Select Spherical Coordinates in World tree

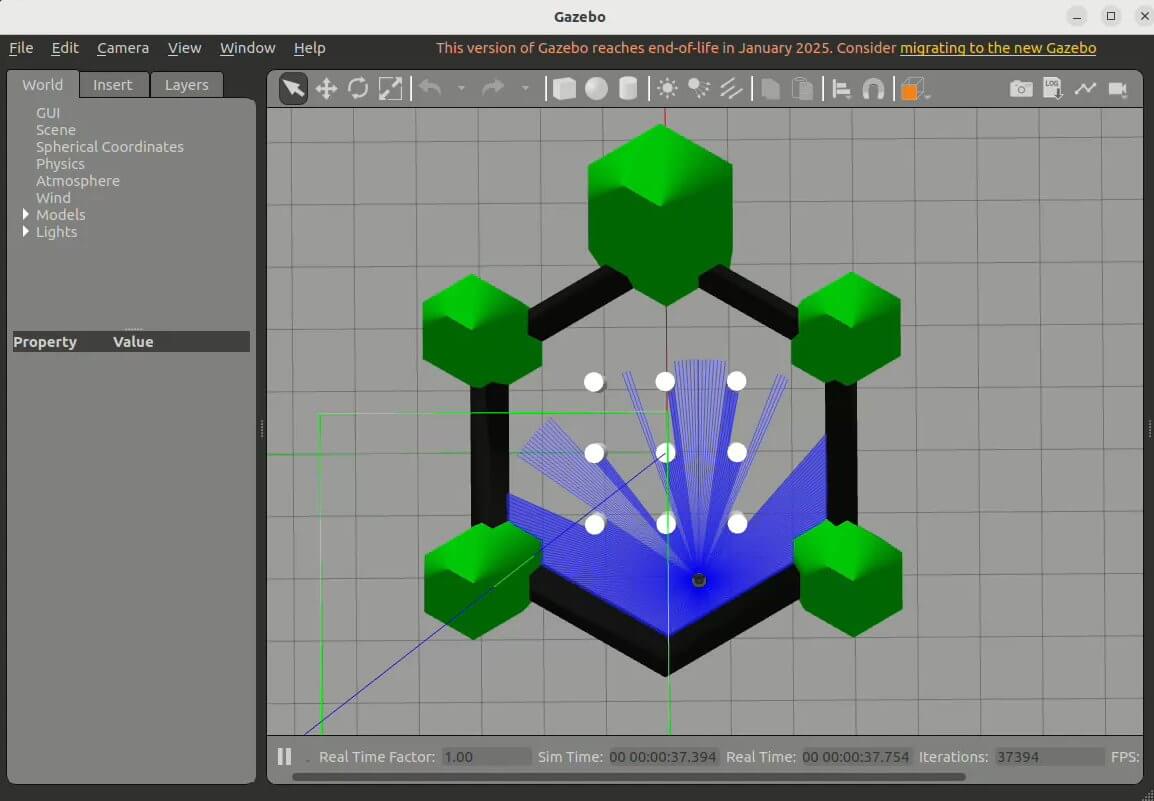(x=110, y=147)
